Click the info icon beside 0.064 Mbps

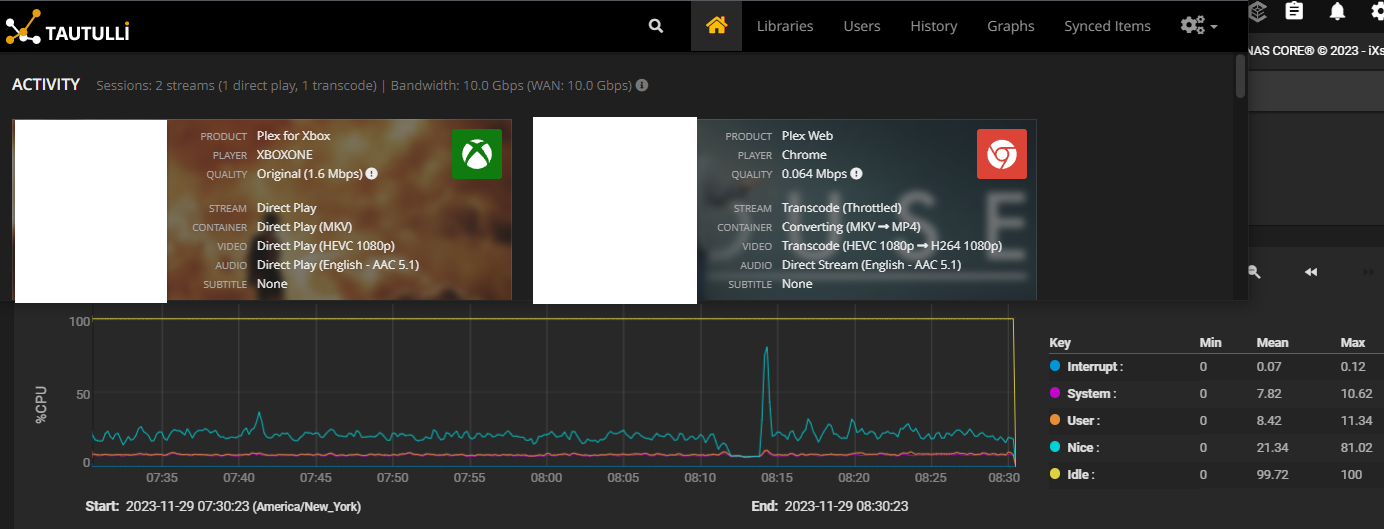point(858,174)
